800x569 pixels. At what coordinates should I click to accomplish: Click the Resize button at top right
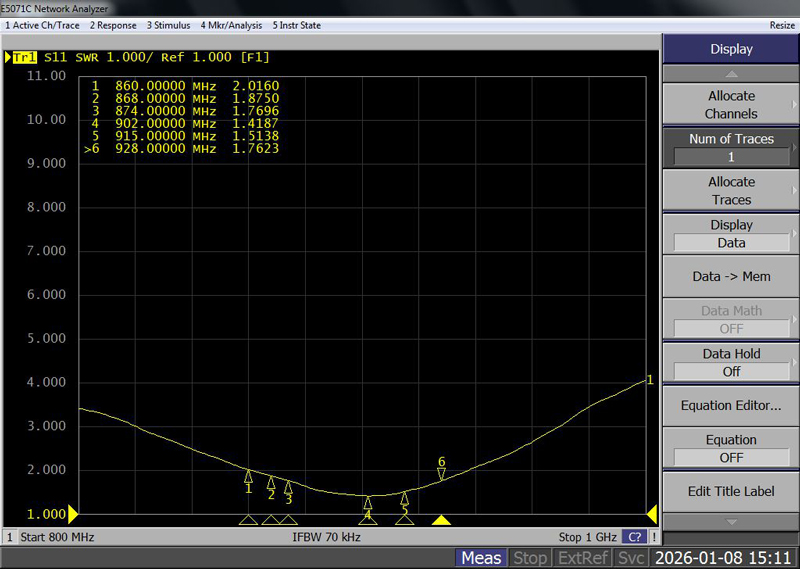click(781, 25)
